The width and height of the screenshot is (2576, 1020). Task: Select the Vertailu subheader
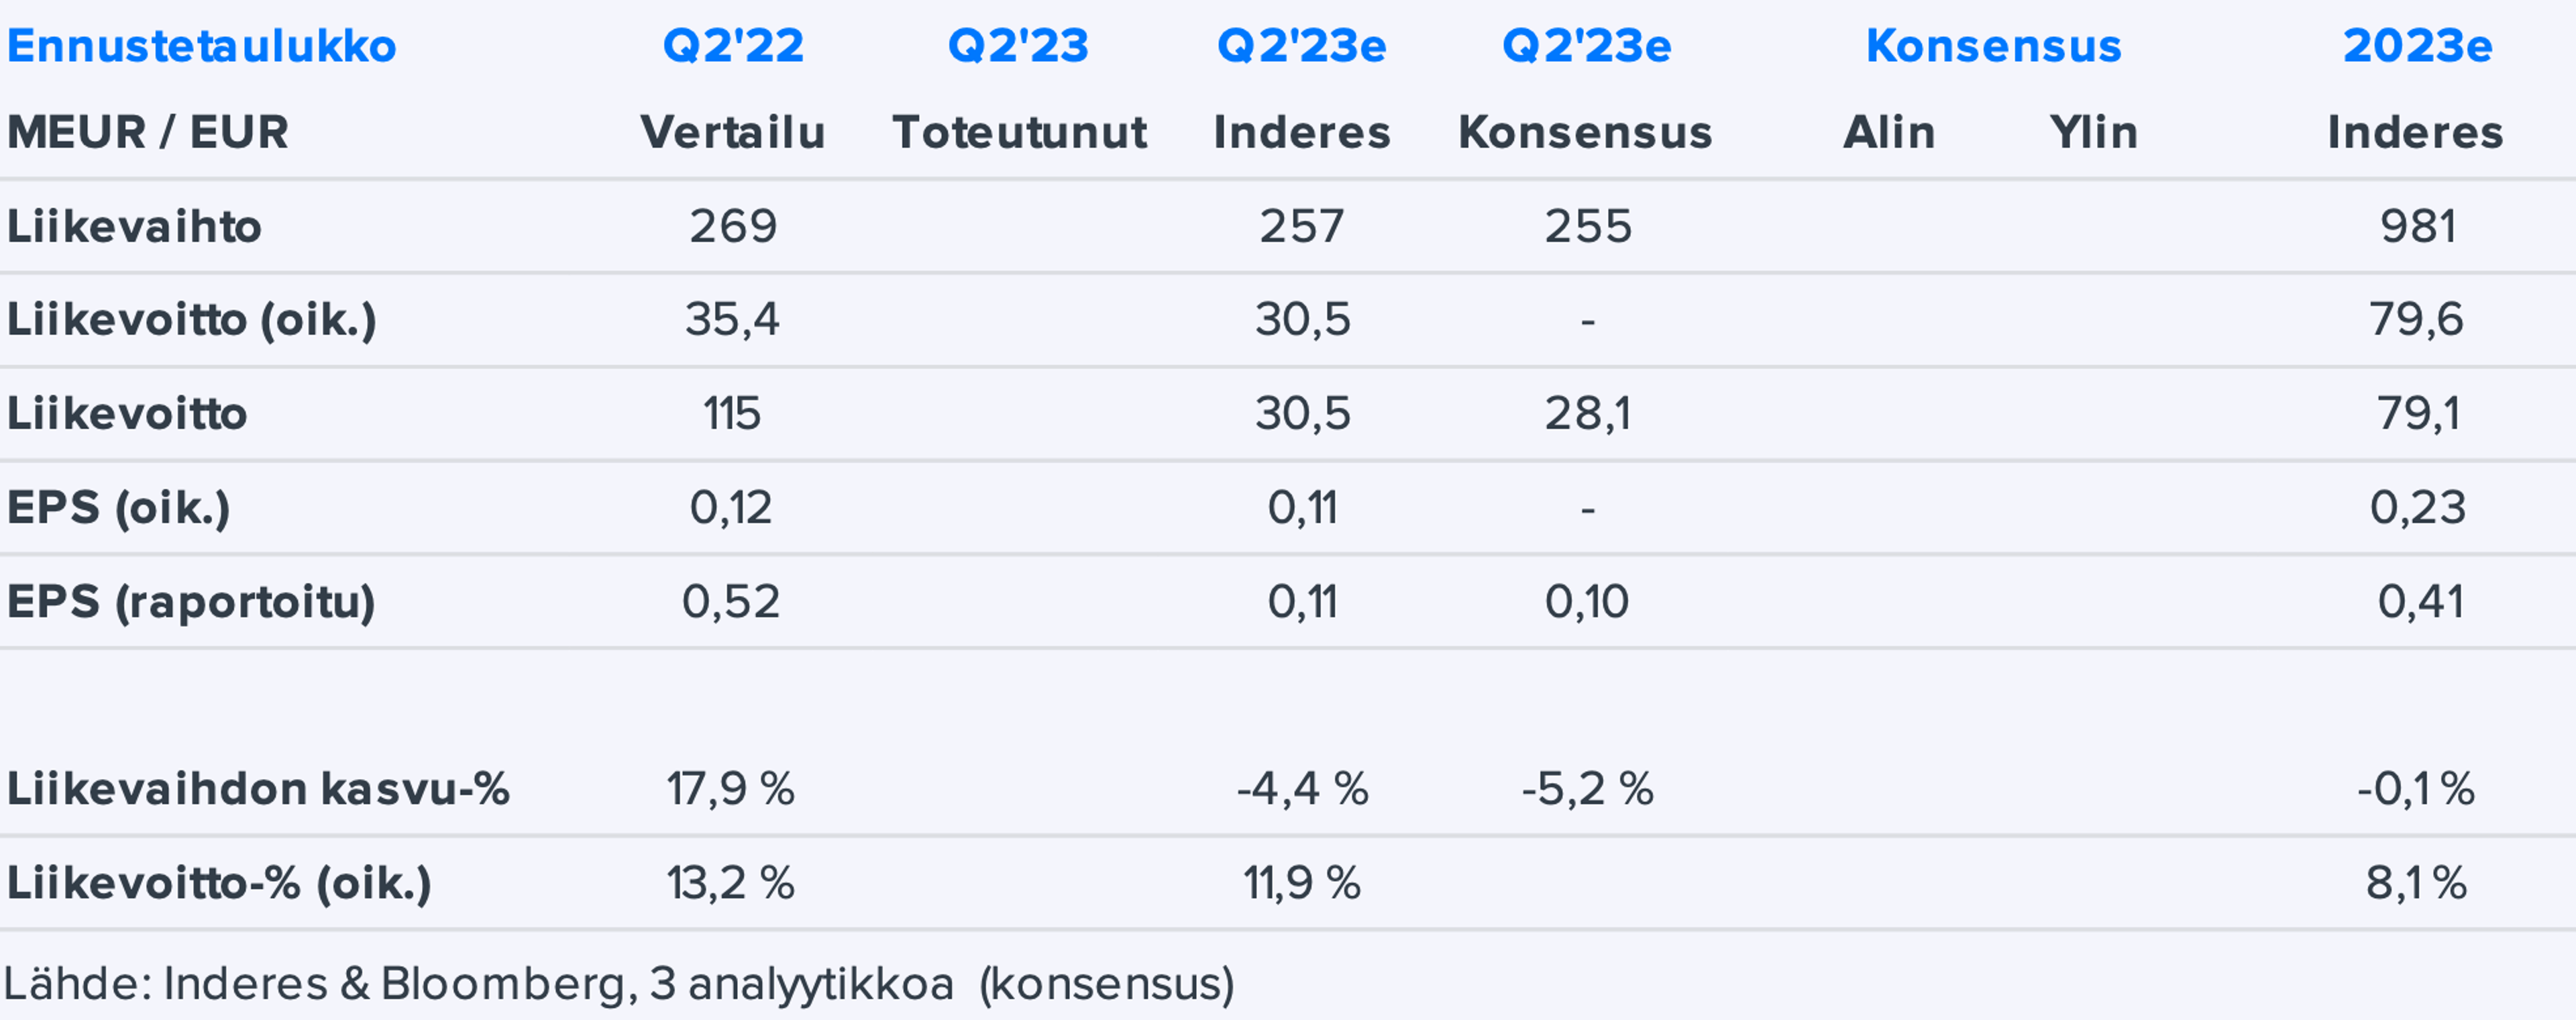(x=733, y=132)
